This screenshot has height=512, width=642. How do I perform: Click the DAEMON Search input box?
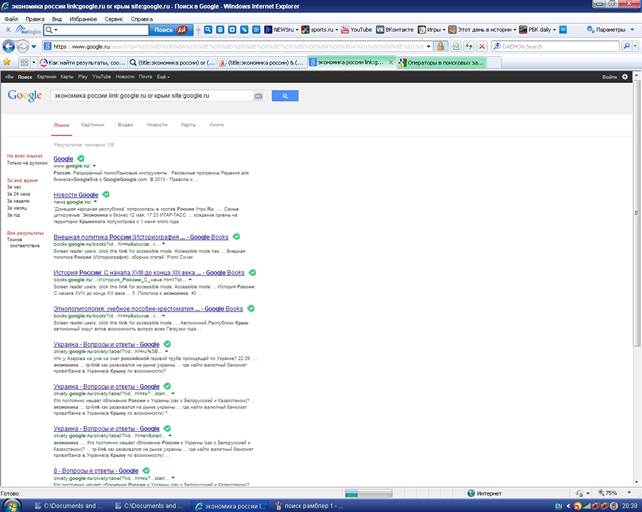pos(555,46)
